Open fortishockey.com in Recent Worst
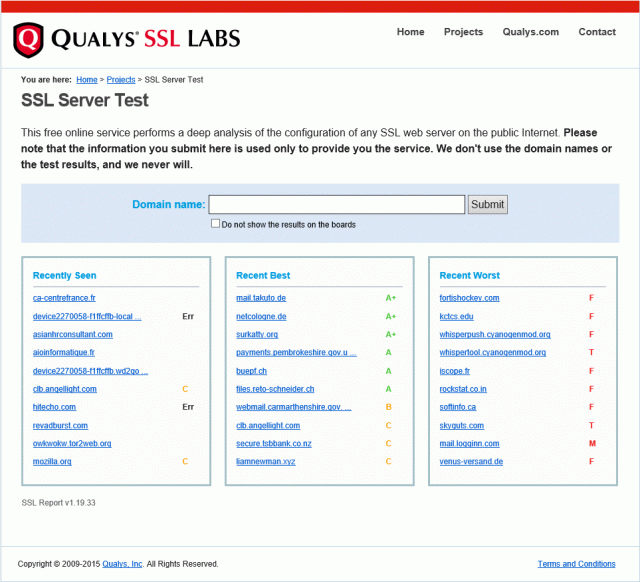 [469, 298]
